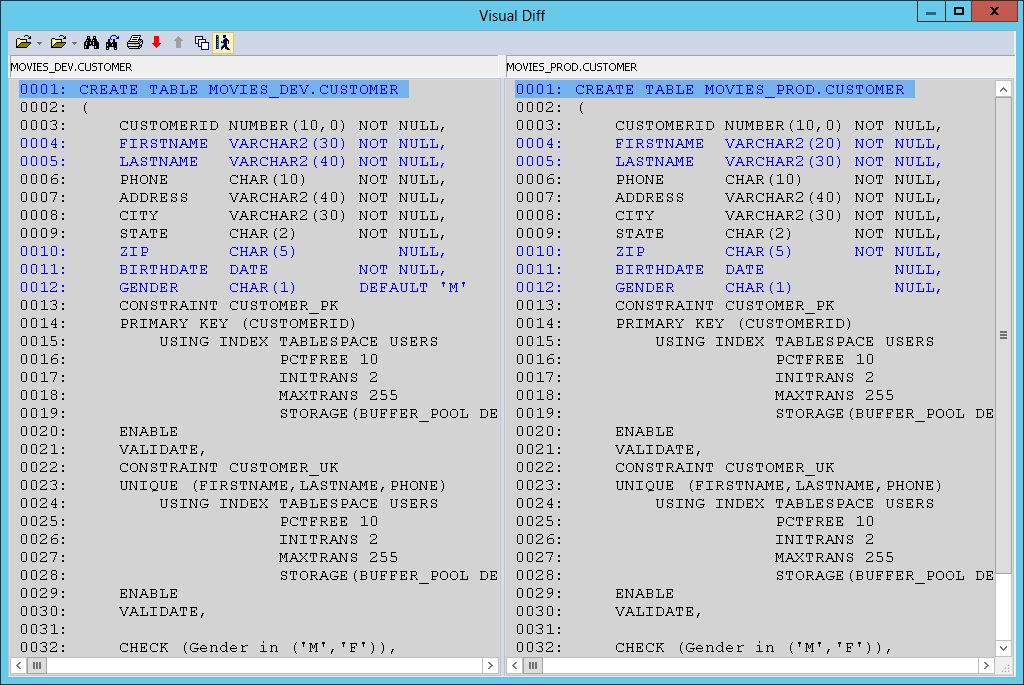
Task: Open left file with first folder icon
Action: (24, 42)
